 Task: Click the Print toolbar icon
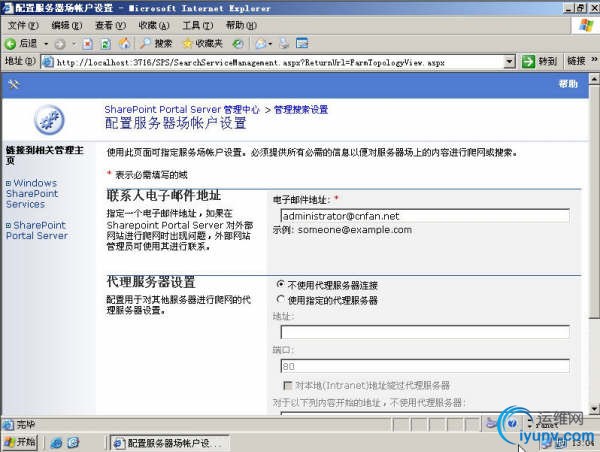[x=284, y=44]
